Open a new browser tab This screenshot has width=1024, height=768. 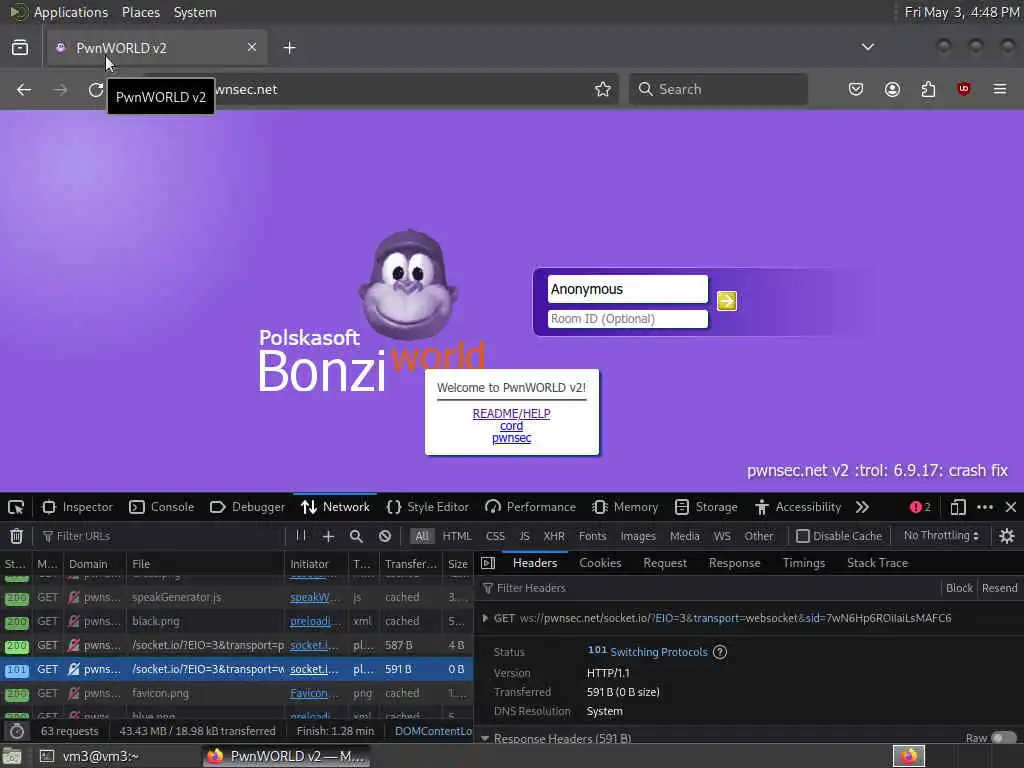point(289,48)
